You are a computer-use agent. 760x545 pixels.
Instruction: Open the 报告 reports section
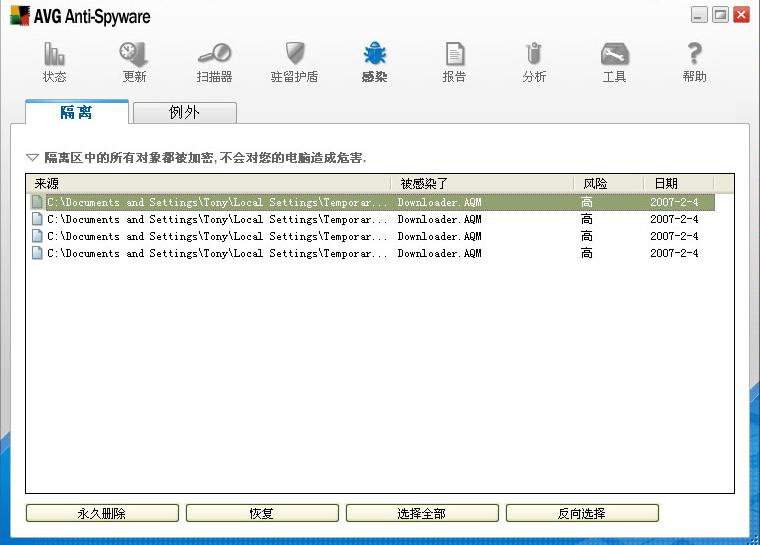[454, 62]
